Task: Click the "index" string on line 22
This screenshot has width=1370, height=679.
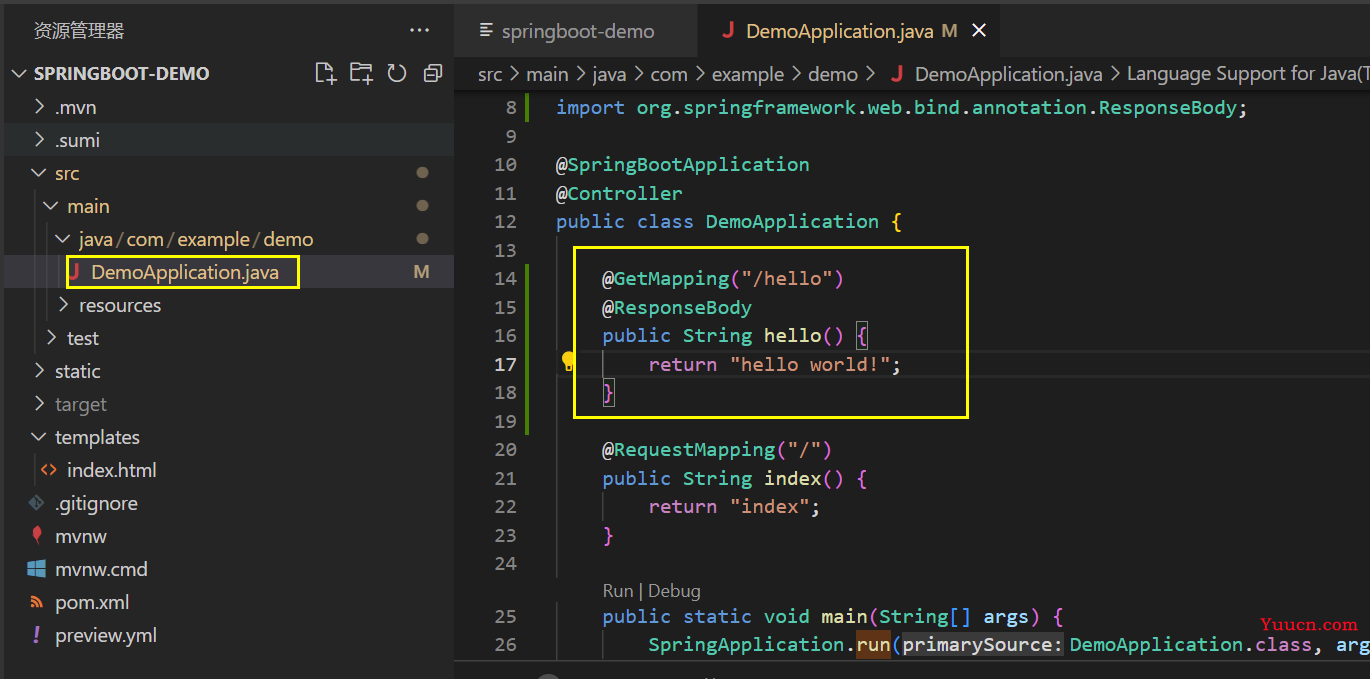Action: [x=769, y=507]
